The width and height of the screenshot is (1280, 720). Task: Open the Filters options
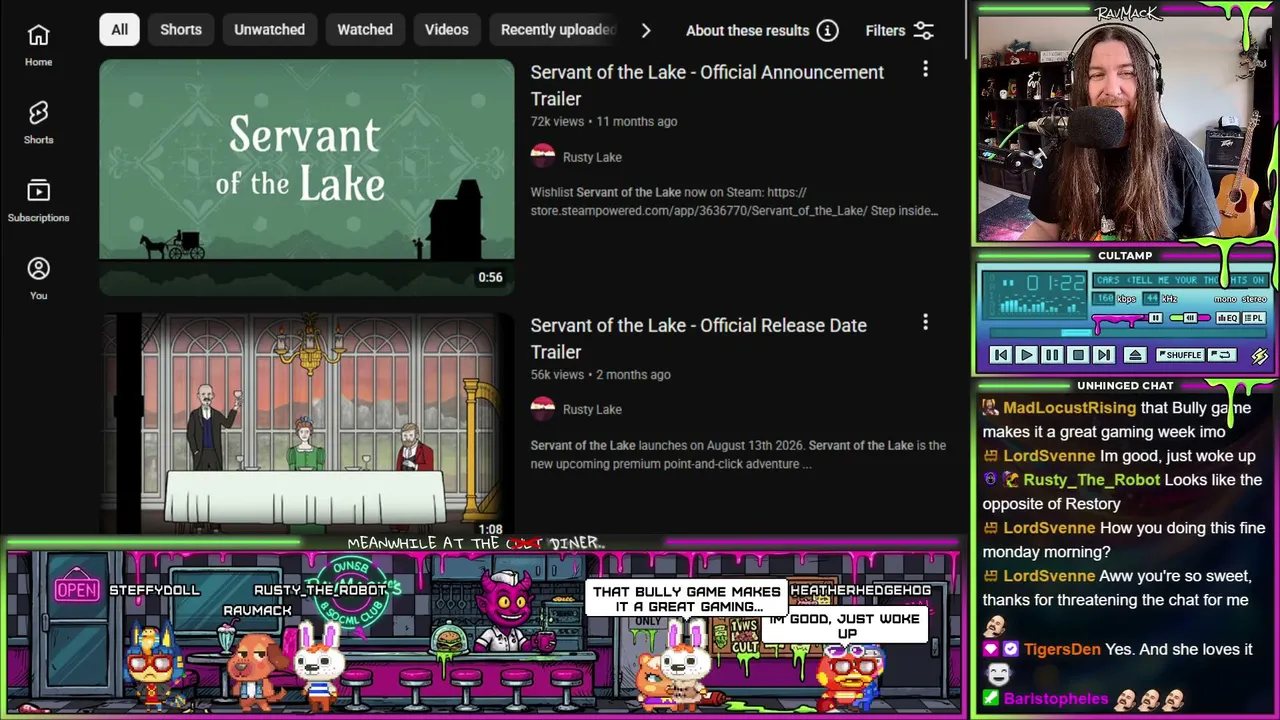point(900,30)
